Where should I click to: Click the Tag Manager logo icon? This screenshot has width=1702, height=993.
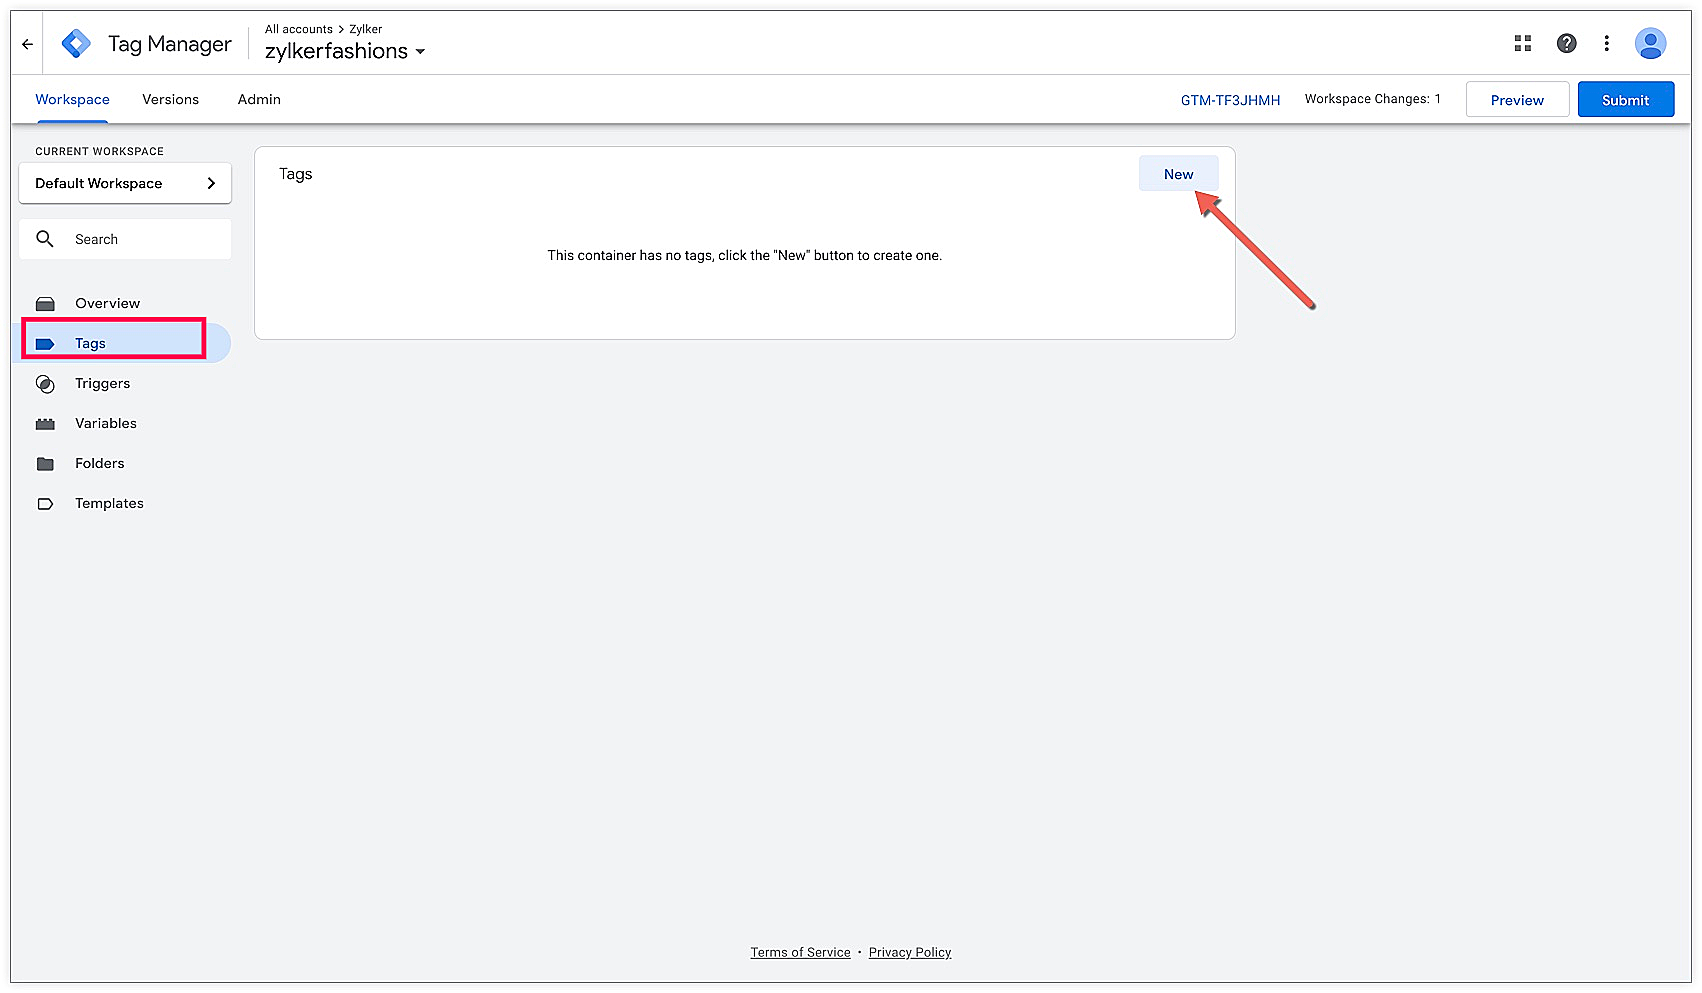click(x=76, y=44)
